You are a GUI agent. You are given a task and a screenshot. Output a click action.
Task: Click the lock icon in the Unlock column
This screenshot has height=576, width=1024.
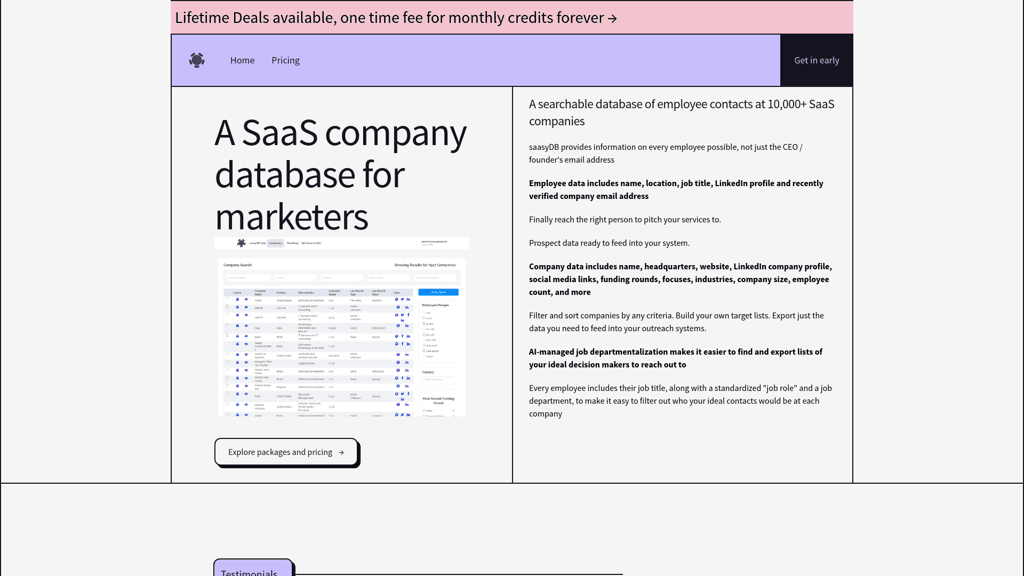(x=237, y=298)
